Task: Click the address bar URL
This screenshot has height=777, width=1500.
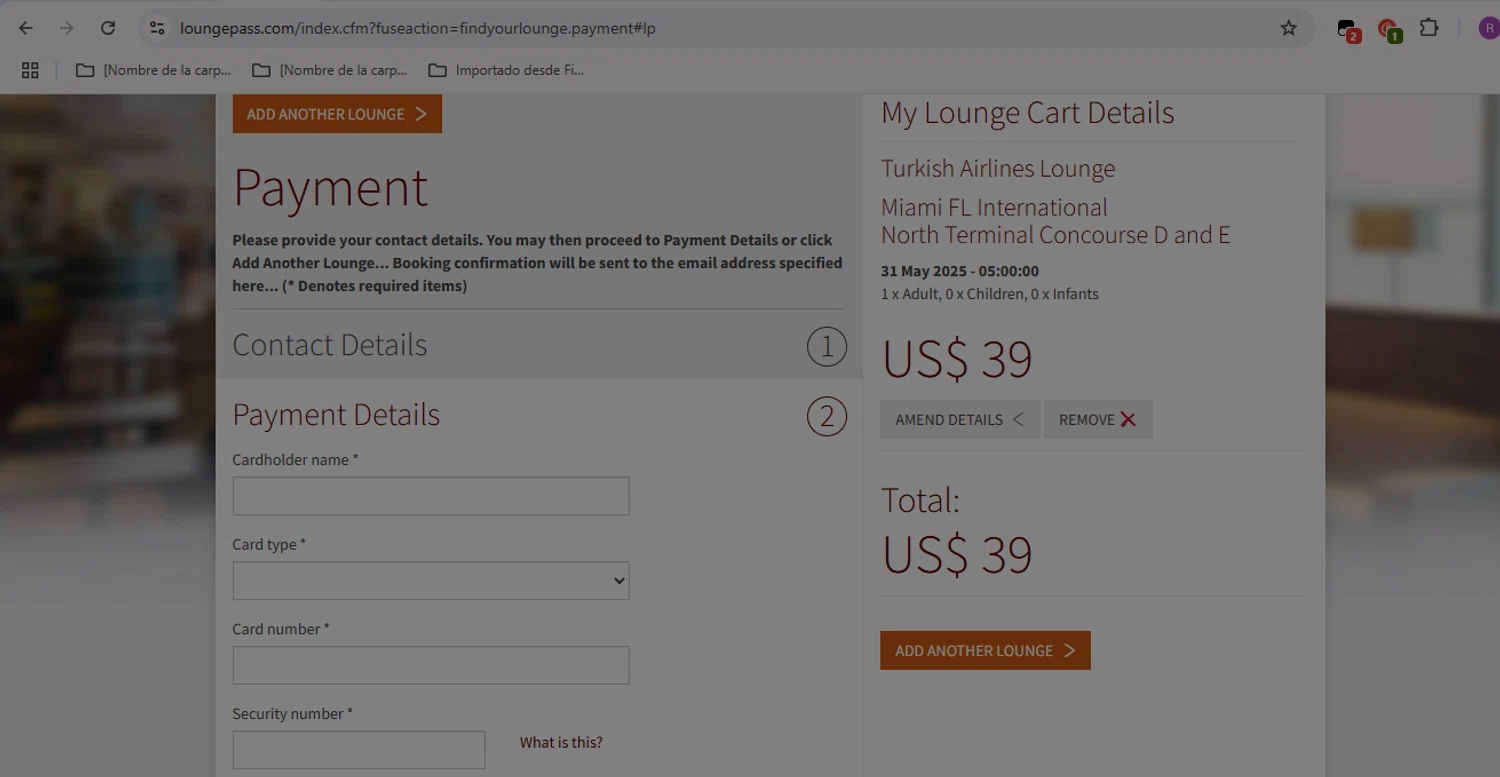Action: coord(418,28)
